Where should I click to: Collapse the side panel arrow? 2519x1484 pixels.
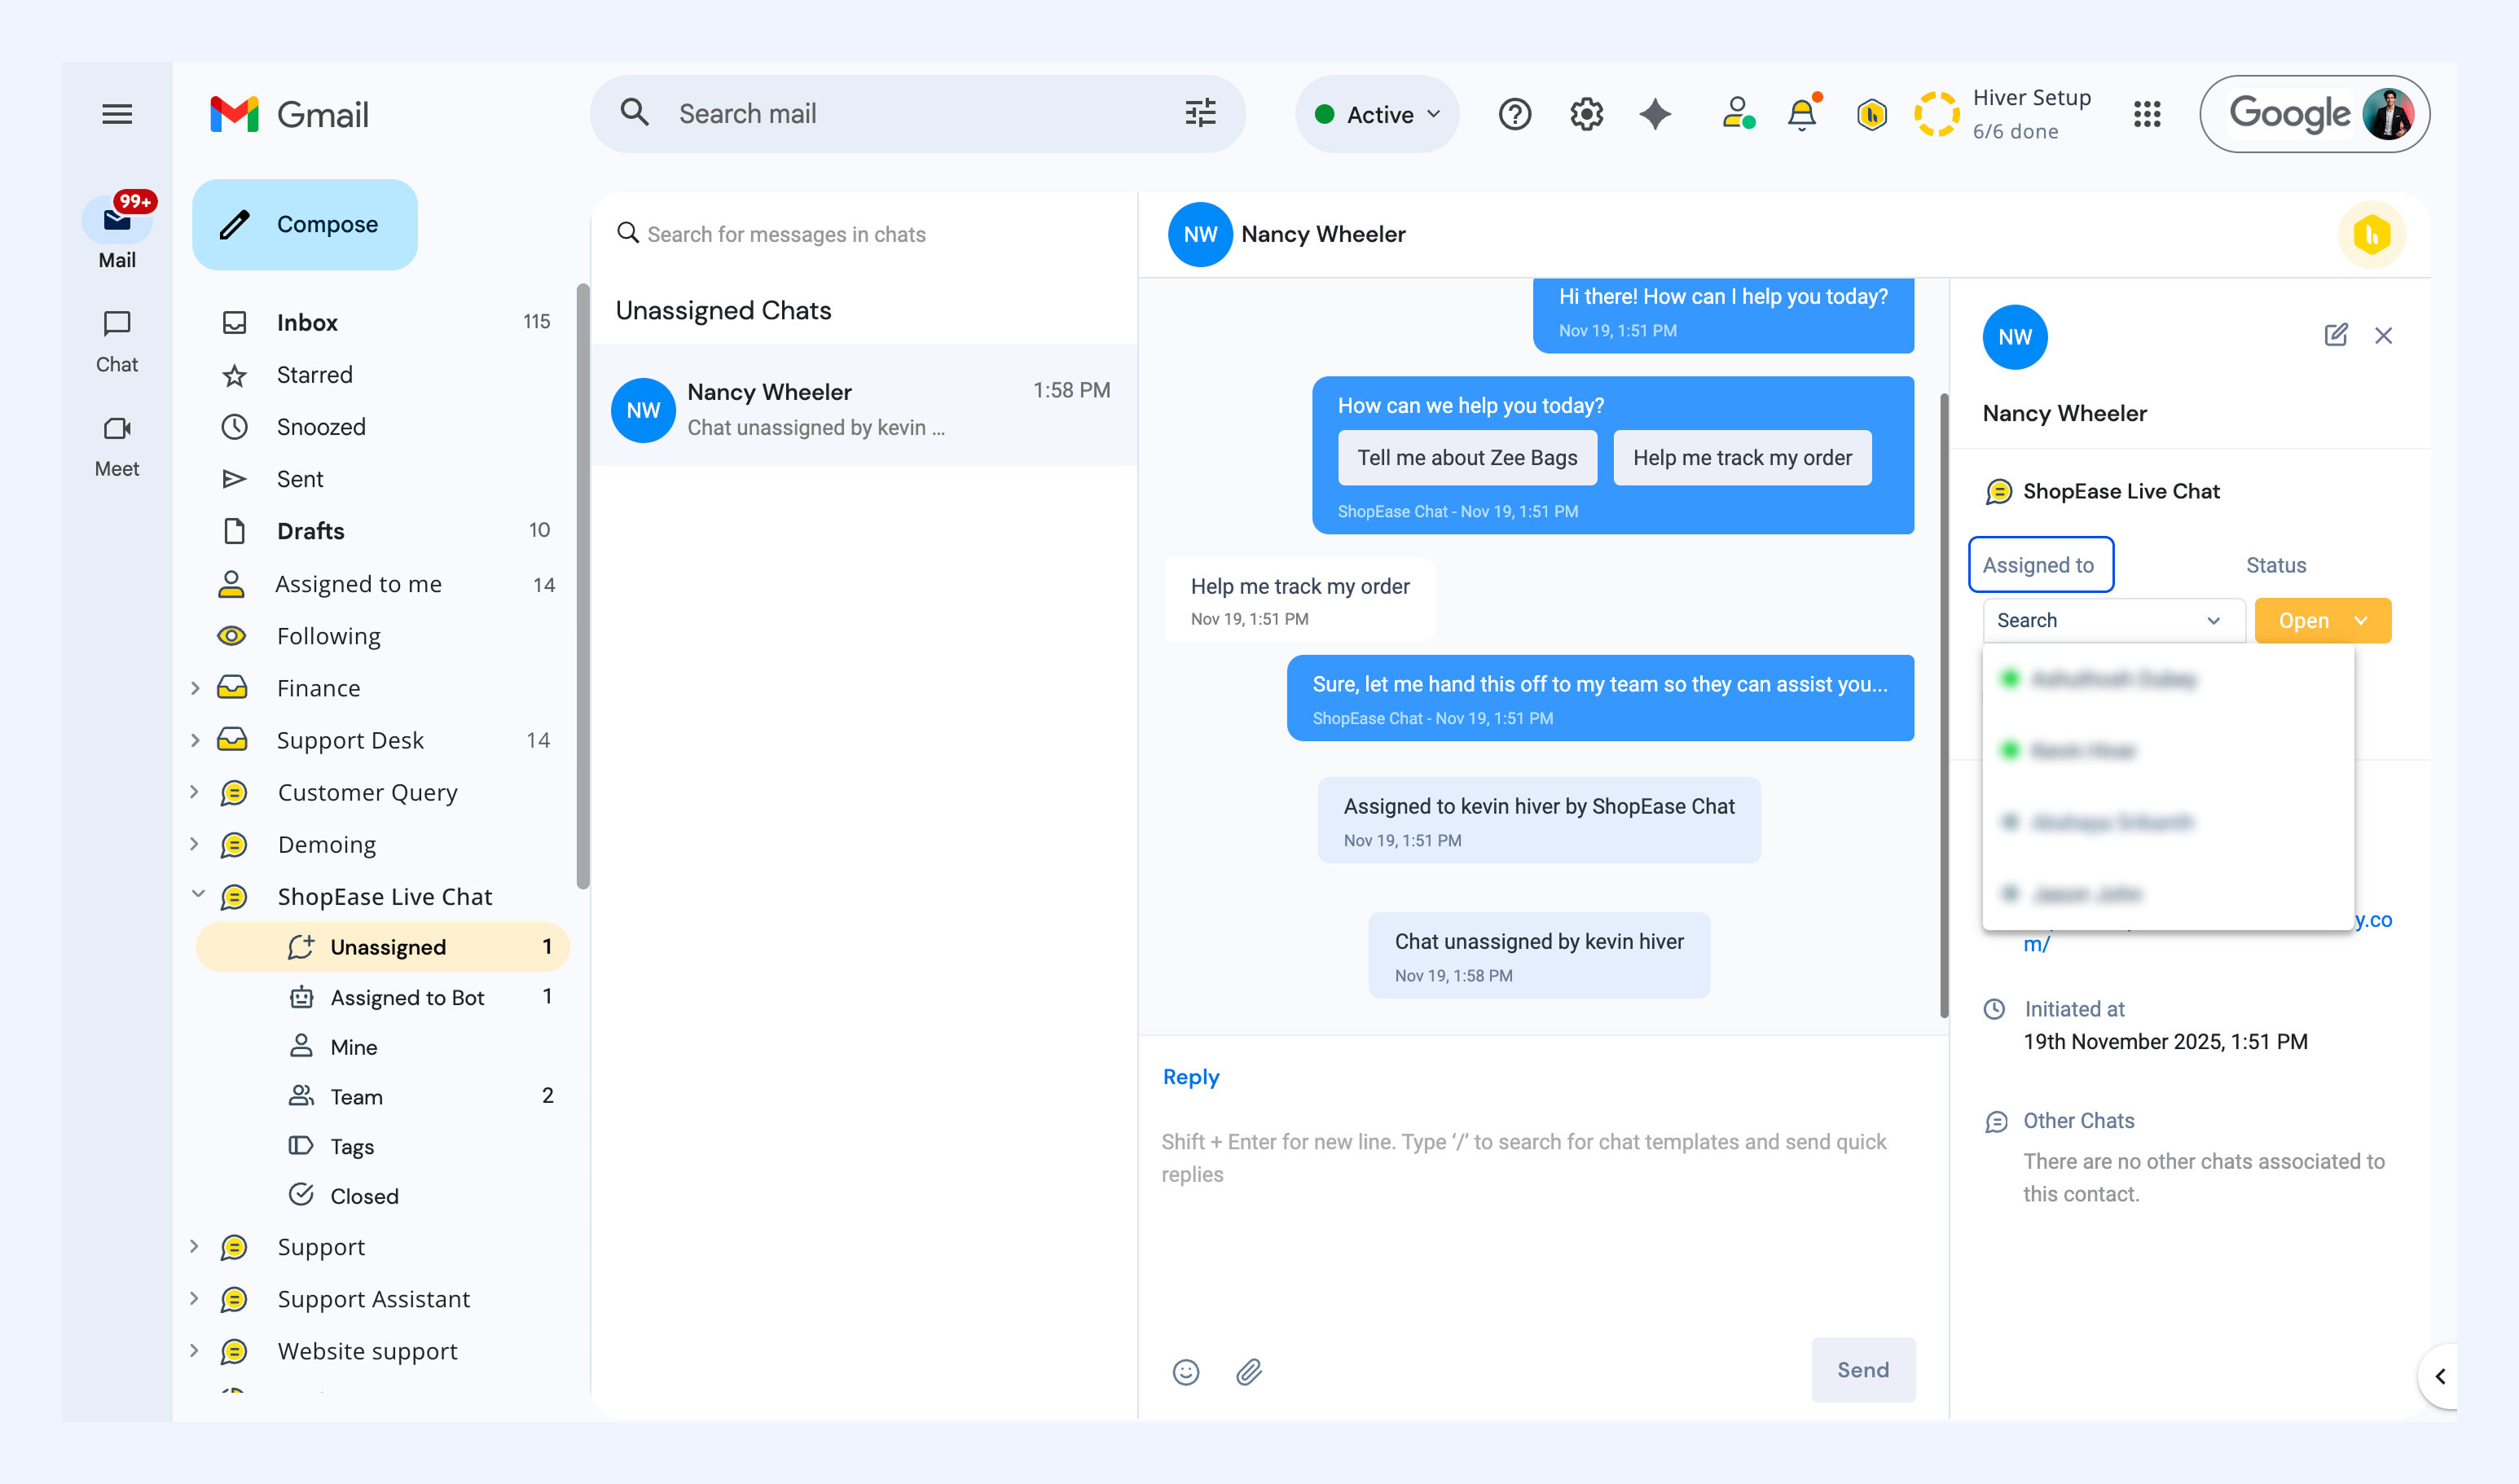[x=2439, y=1376]
